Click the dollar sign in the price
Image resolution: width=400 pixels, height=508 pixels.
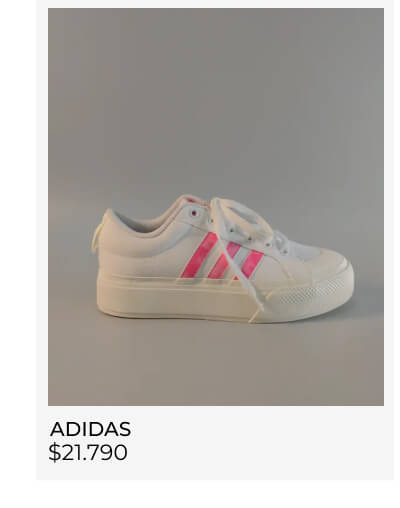(x=54, y=452)
